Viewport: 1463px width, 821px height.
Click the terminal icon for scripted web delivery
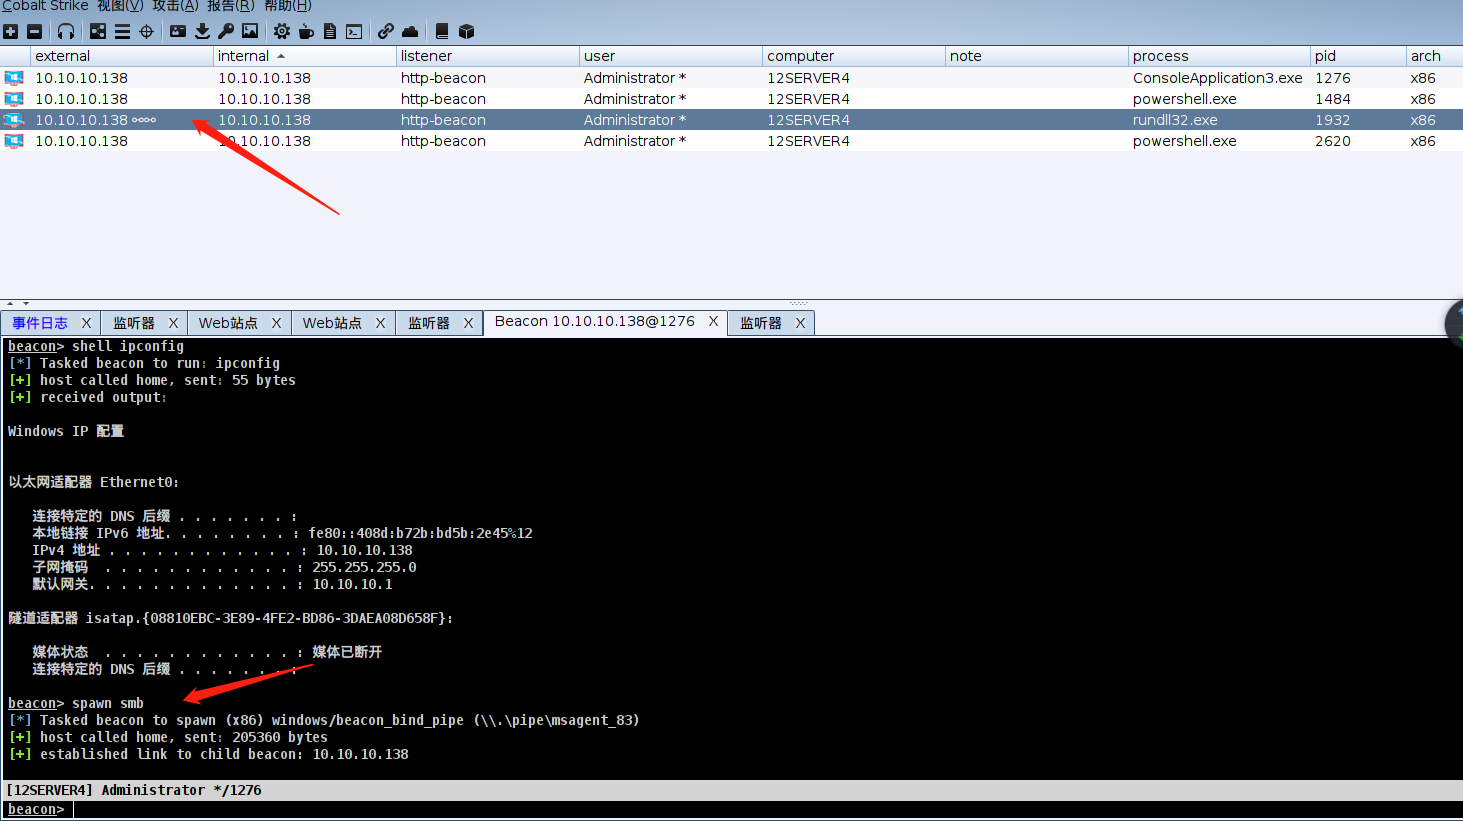tap(354, 31)
